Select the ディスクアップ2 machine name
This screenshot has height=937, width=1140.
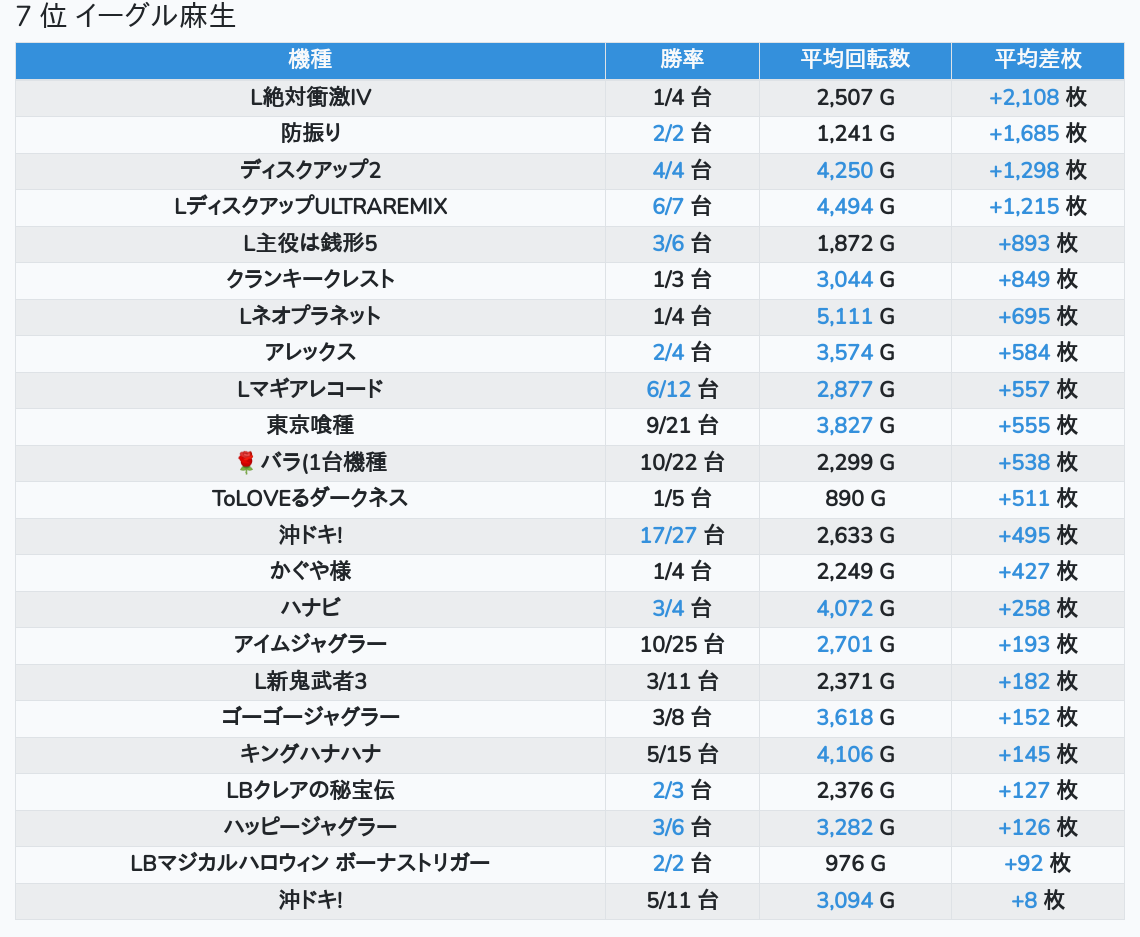(x=310, y=170)
